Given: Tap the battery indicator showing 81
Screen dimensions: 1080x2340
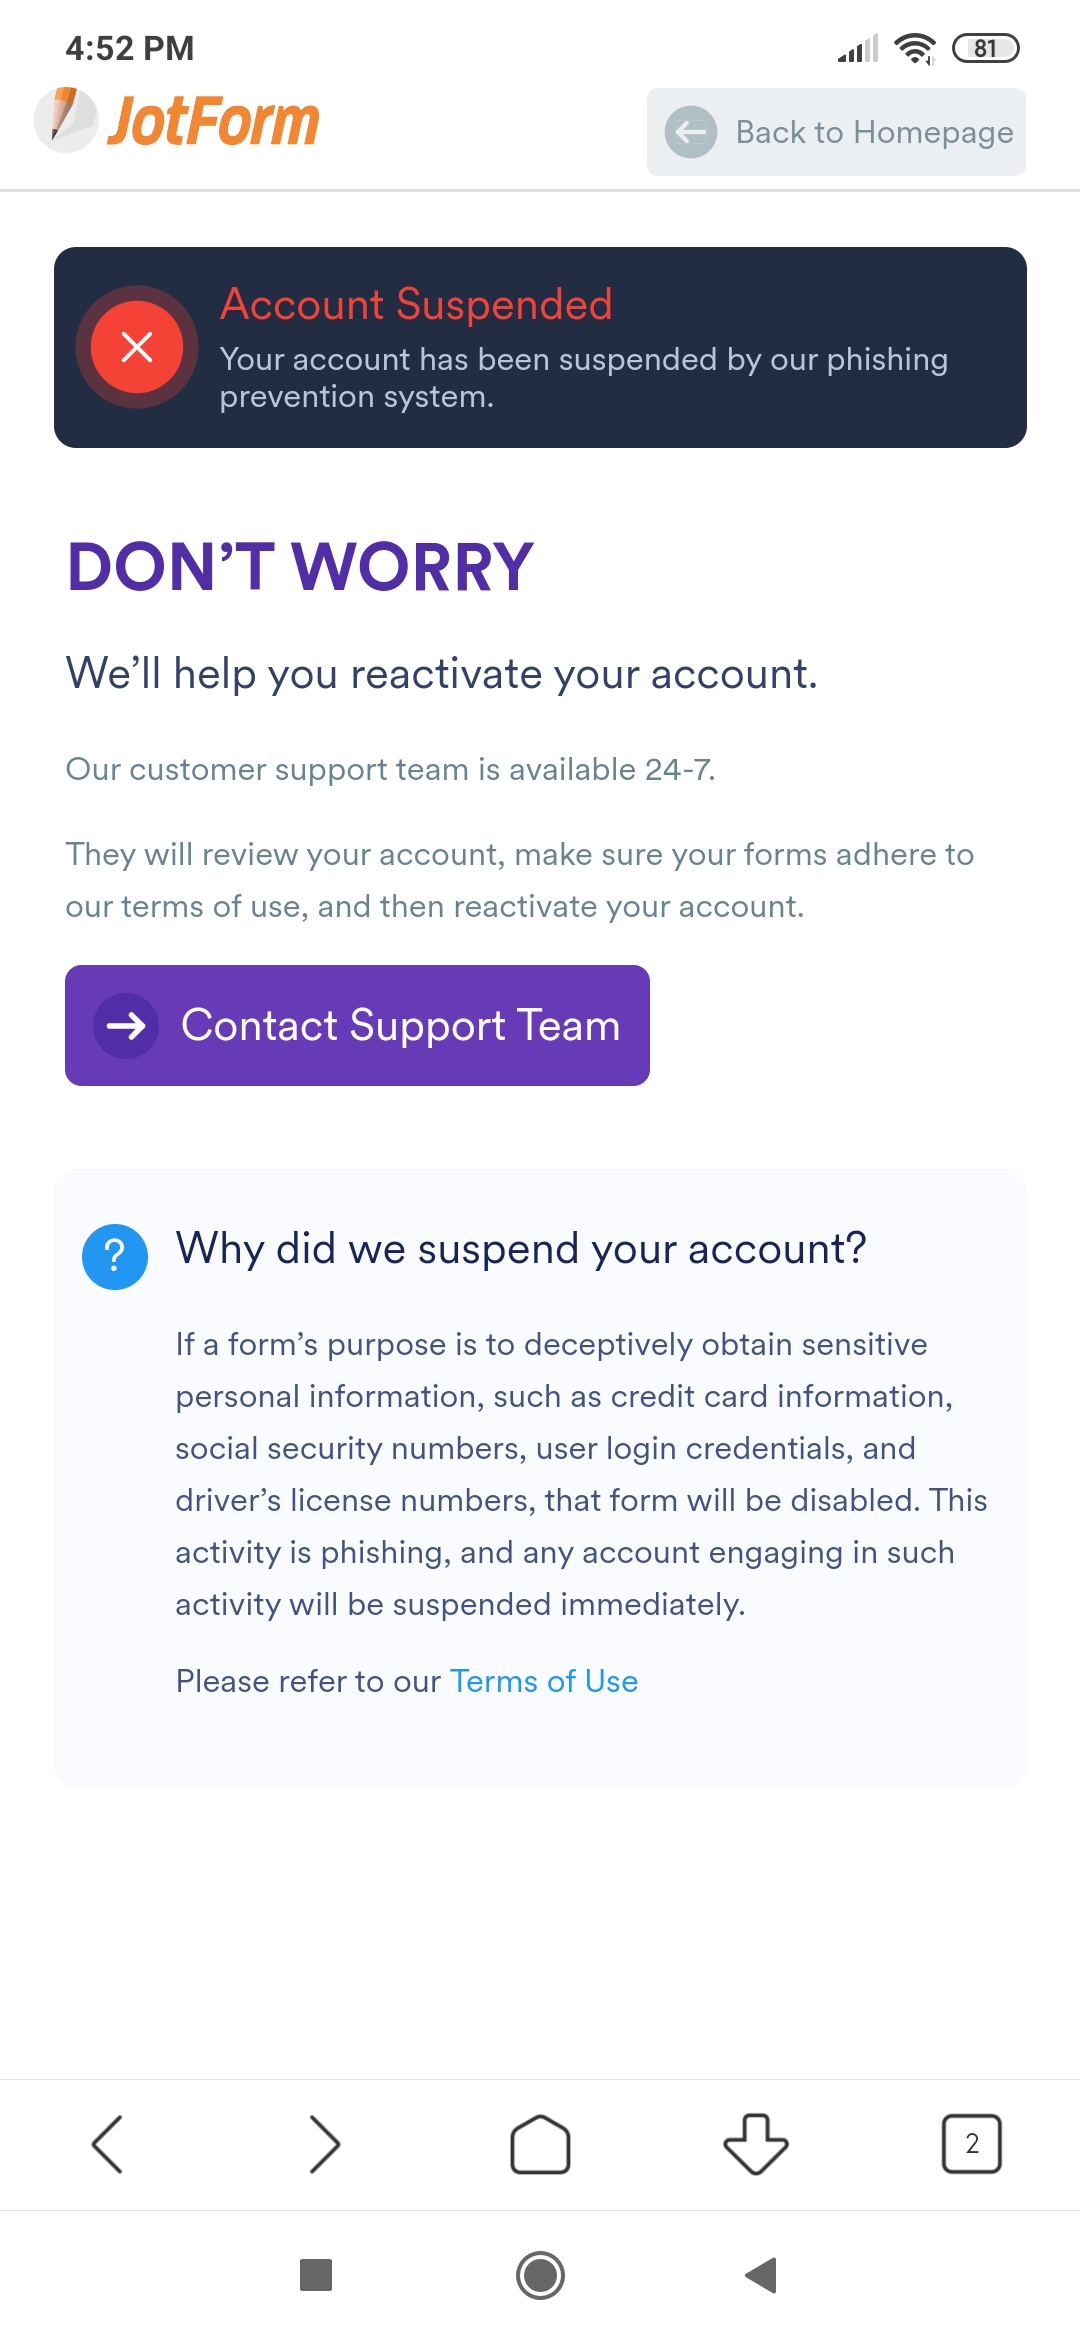Looking at the screenshot, I should coord(987,45).
